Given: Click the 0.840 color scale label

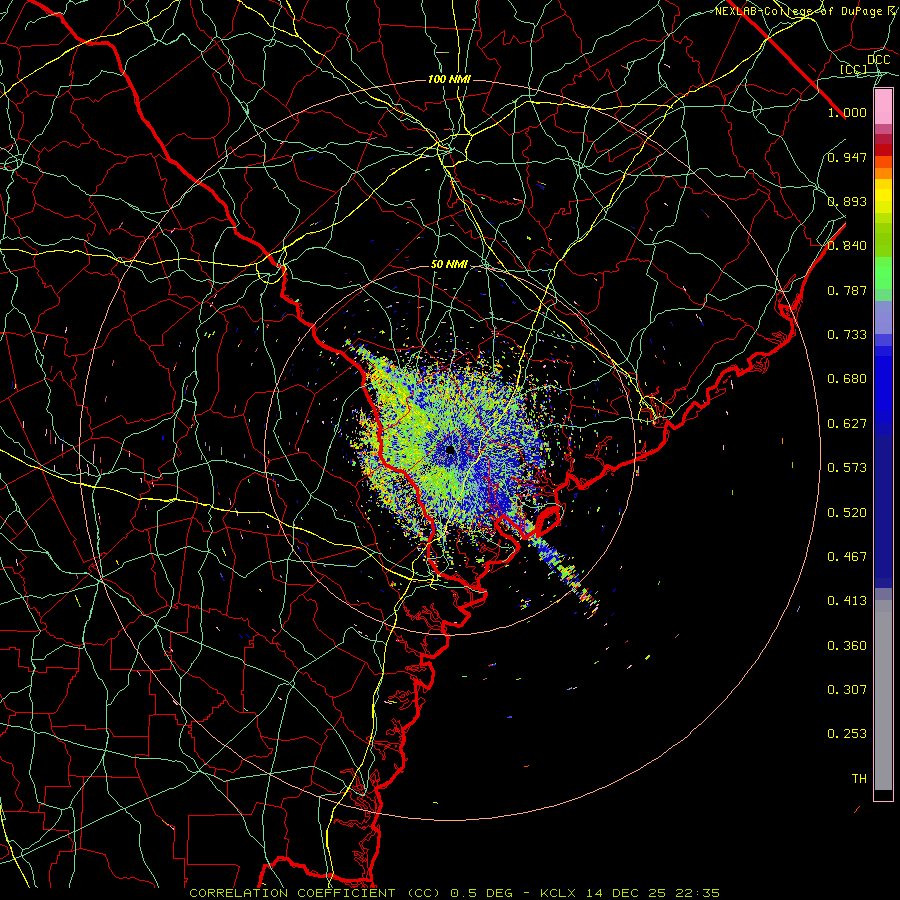Looking at the screenshot, I should point(847,246).
